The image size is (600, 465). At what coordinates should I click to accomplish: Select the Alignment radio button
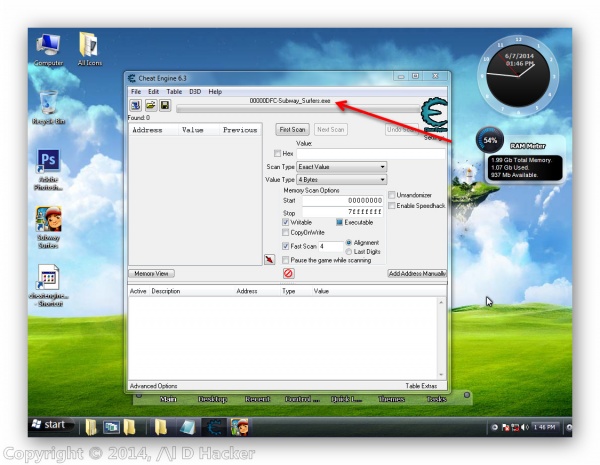(349, 243)
